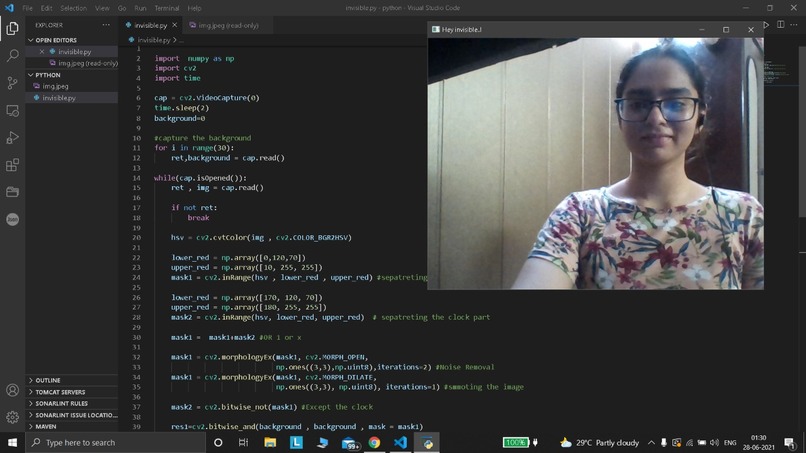The height and width of the screenshot is (453, 806).
Task: Open the Run and Debug view
Action: [x=12, y=138]
